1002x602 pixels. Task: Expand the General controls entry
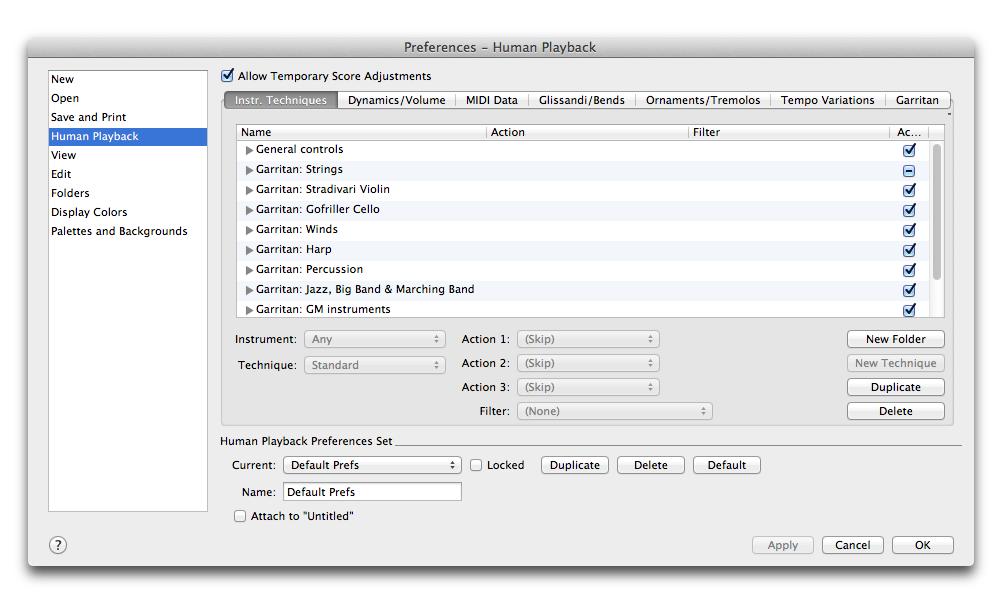tap(249, 149)
